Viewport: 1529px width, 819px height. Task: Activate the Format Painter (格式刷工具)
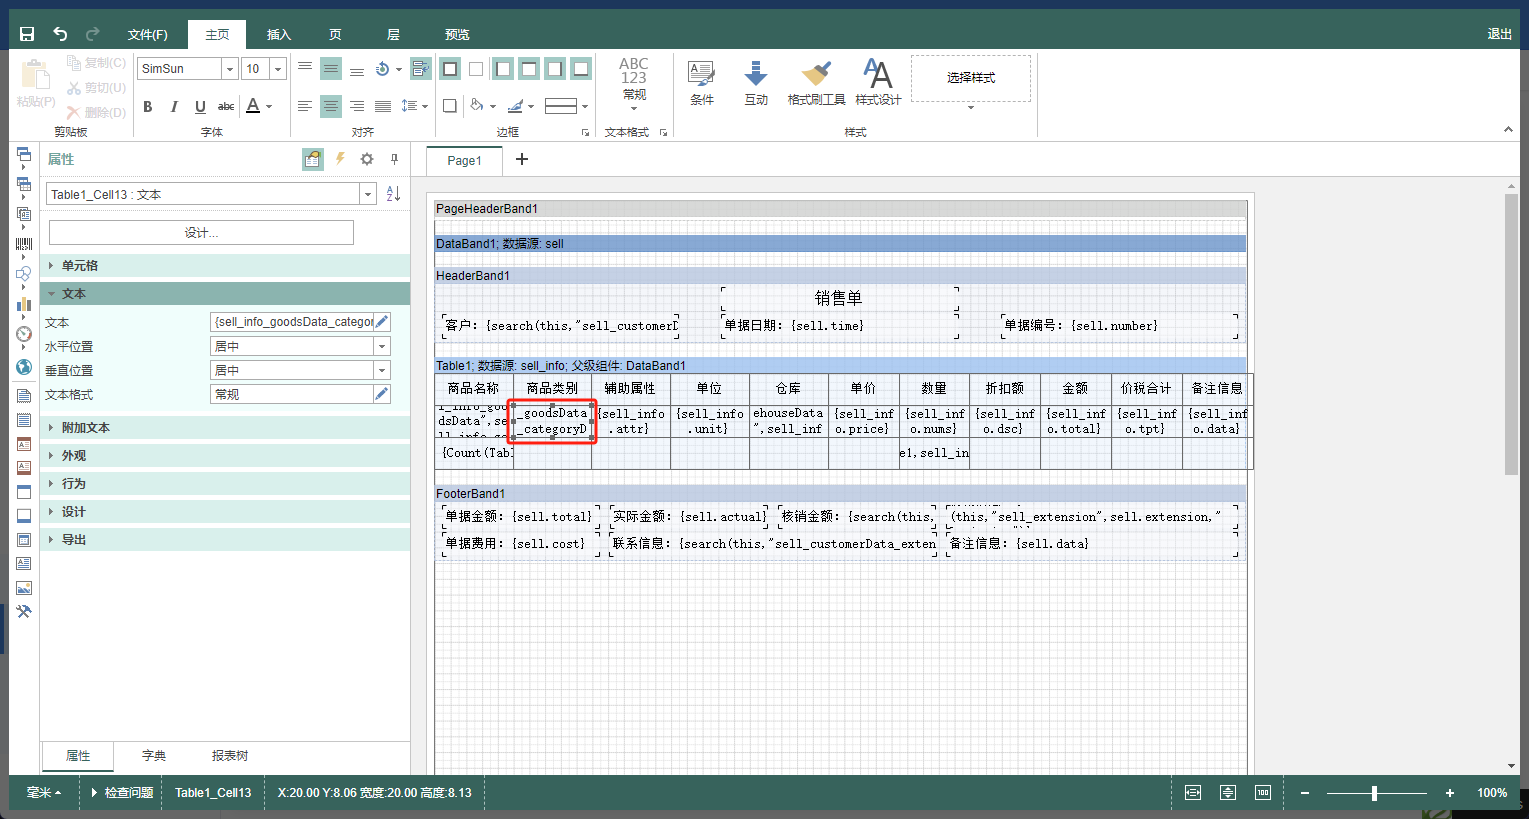click(x=816, y=82)
